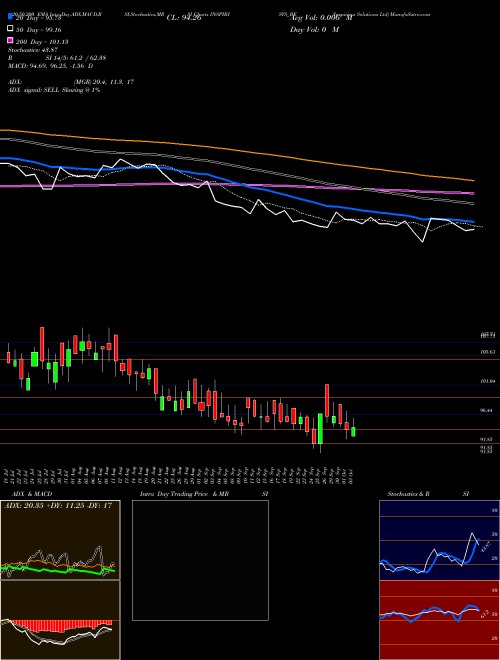500x660 pixels.
Task: Open the ADX indicator mini chart
Action: point(60,540)
